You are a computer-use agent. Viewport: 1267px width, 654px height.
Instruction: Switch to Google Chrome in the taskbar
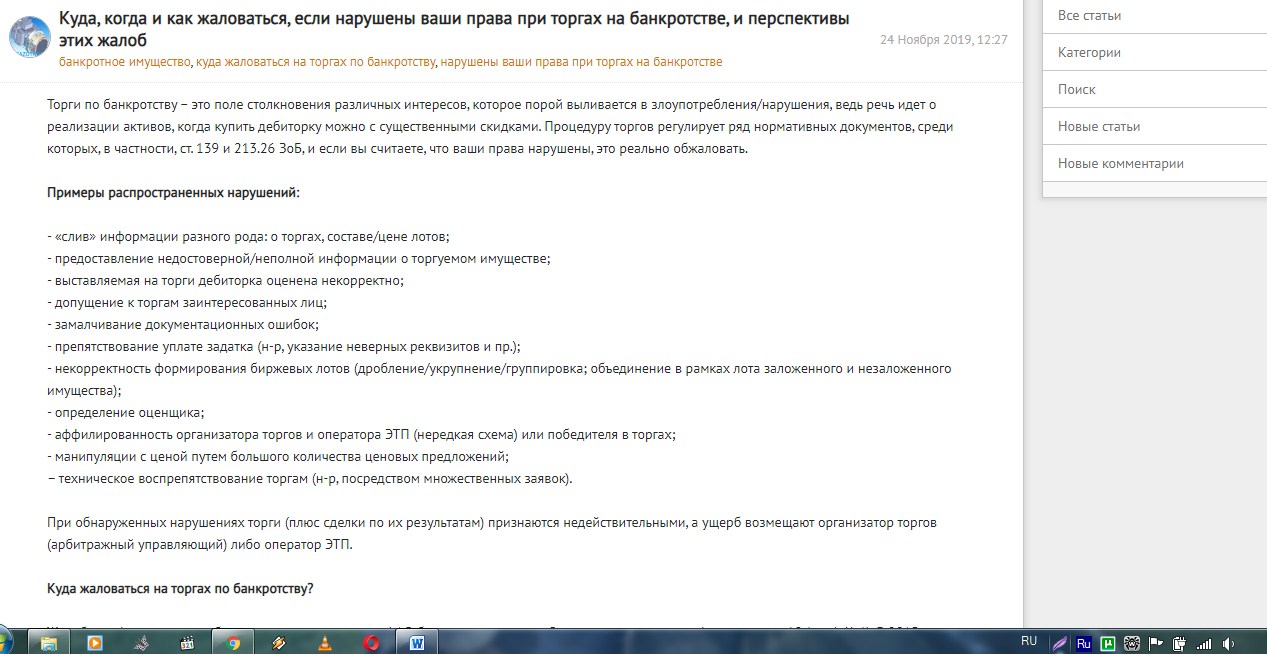232,643
